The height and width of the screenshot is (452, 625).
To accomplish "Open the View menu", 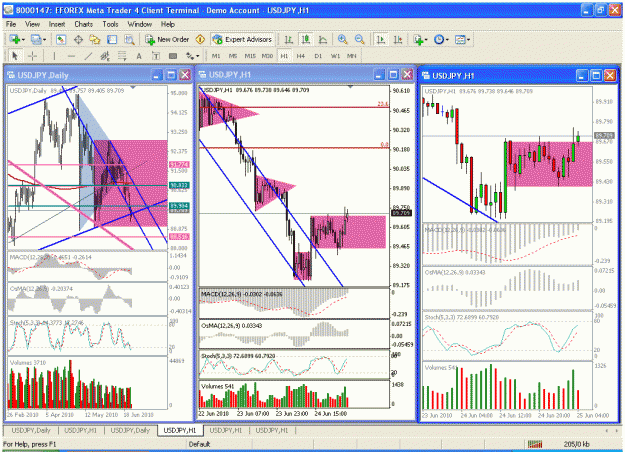I will (x=32, y=24).
